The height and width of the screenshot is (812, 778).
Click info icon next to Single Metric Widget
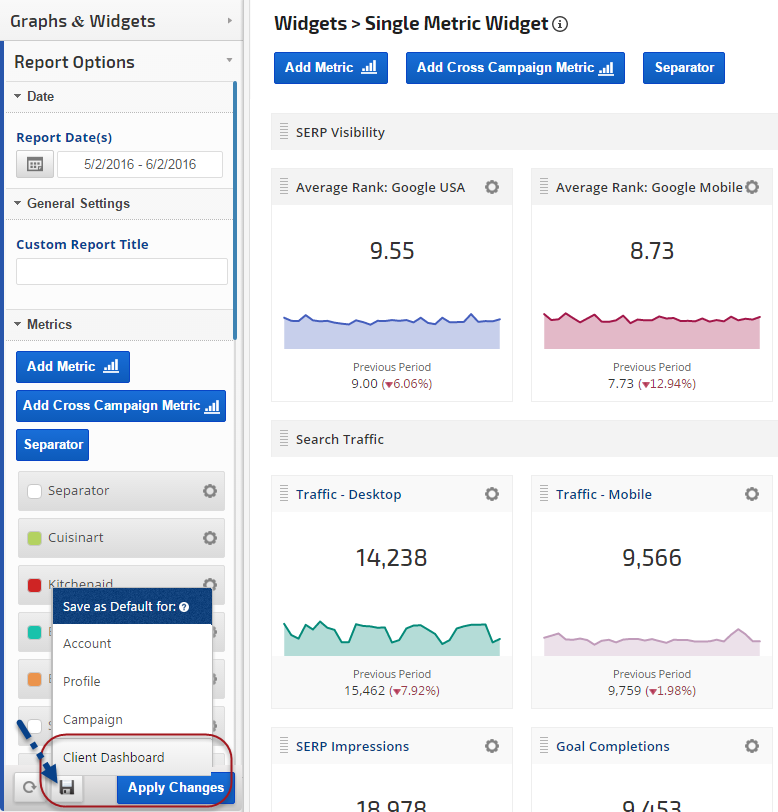[x=561, y=24]
